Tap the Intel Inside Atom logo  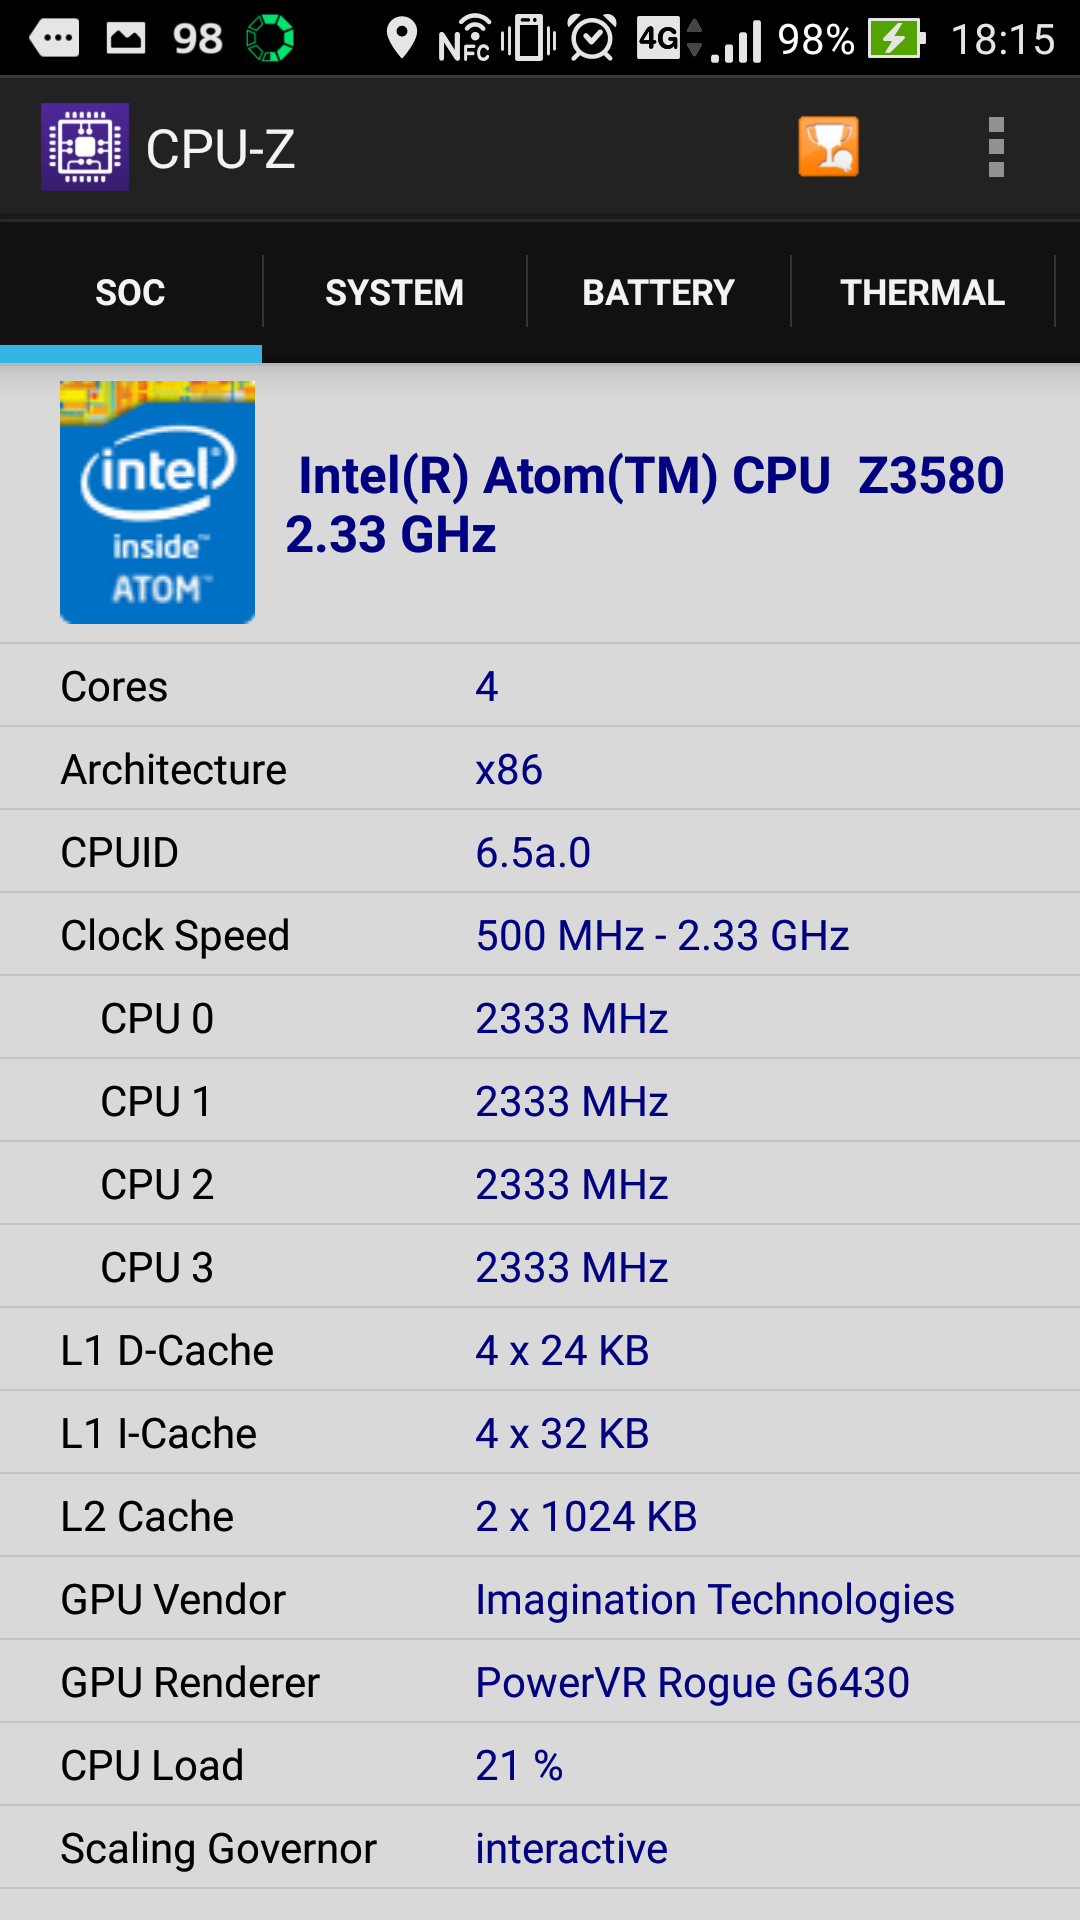(x=157, y=502)
